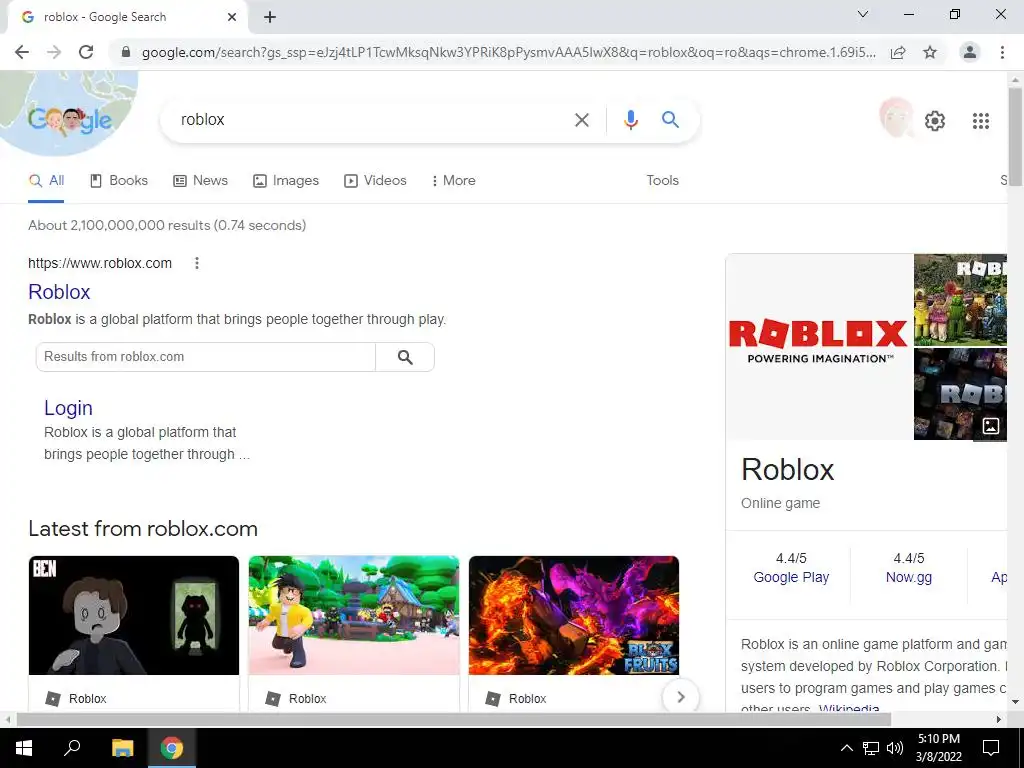Show hidden system tray icons
Image resolution: width=1024 pixels, height=768 pixels.
846,748
